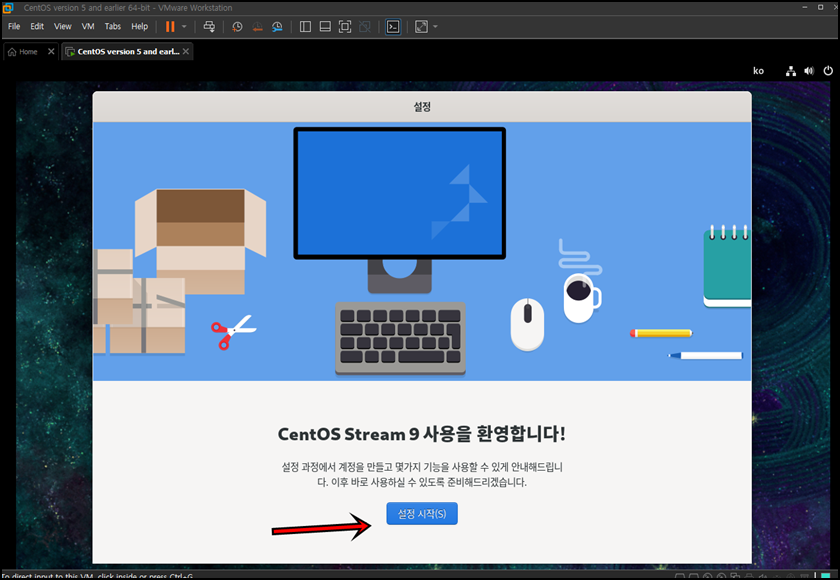Open the snapshot manager

277,26
